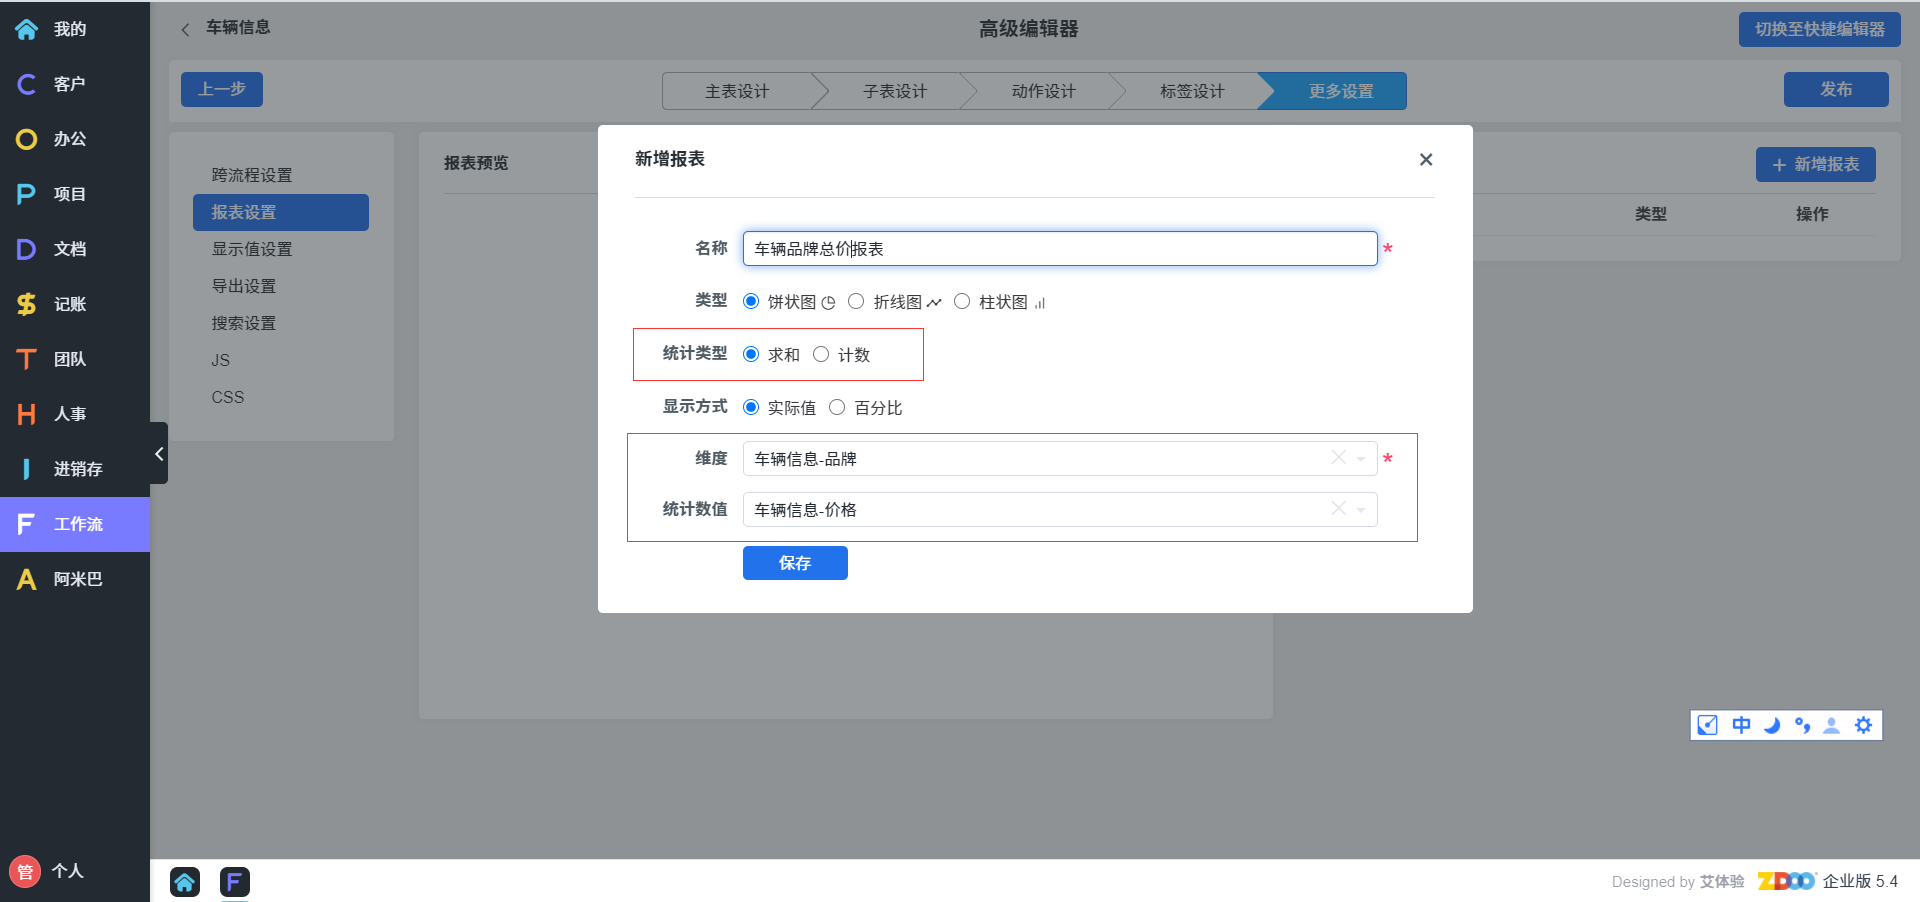Go to the 主表设计 step tab
Viewport: 1920px width, 902px height.
click(x=737, y=91)
